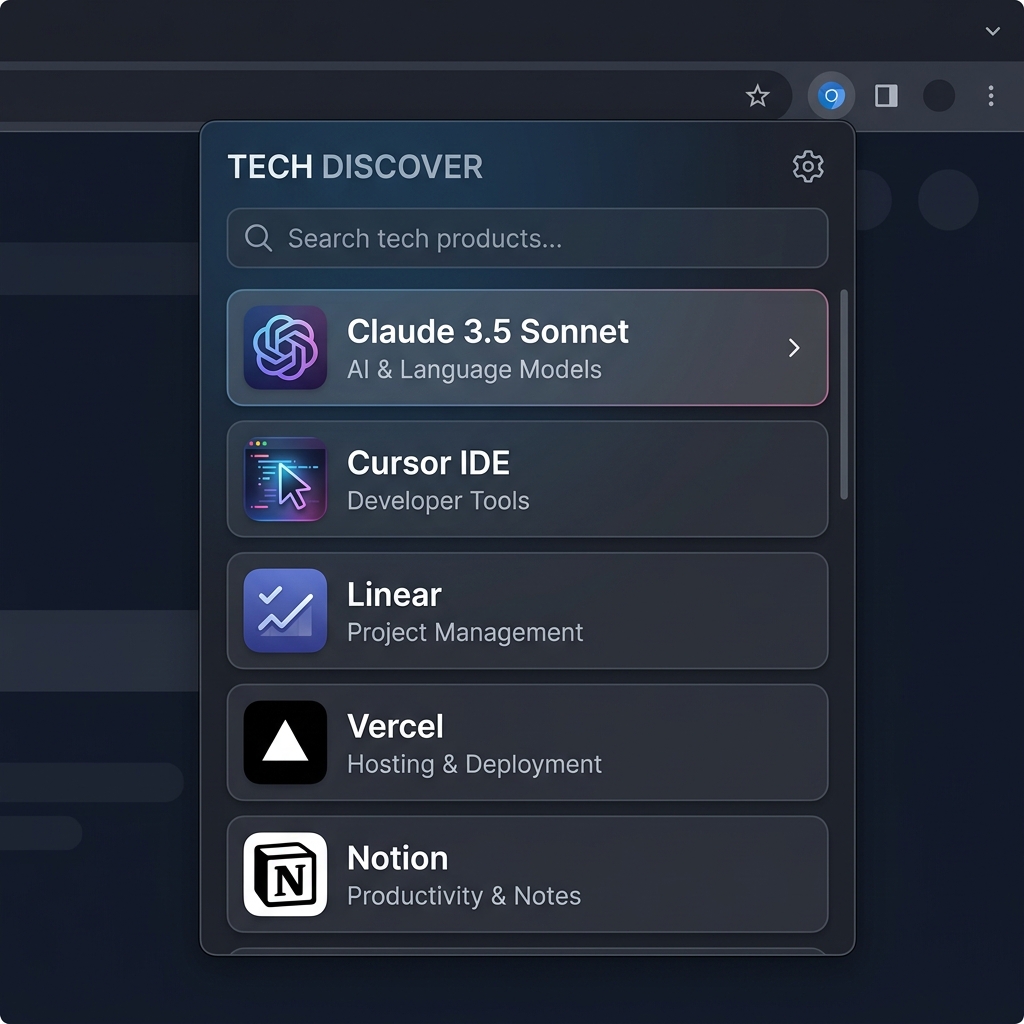Click in the search tech products field
Viewport: 1024px width, 1024px height.
(x=528, y=239)
